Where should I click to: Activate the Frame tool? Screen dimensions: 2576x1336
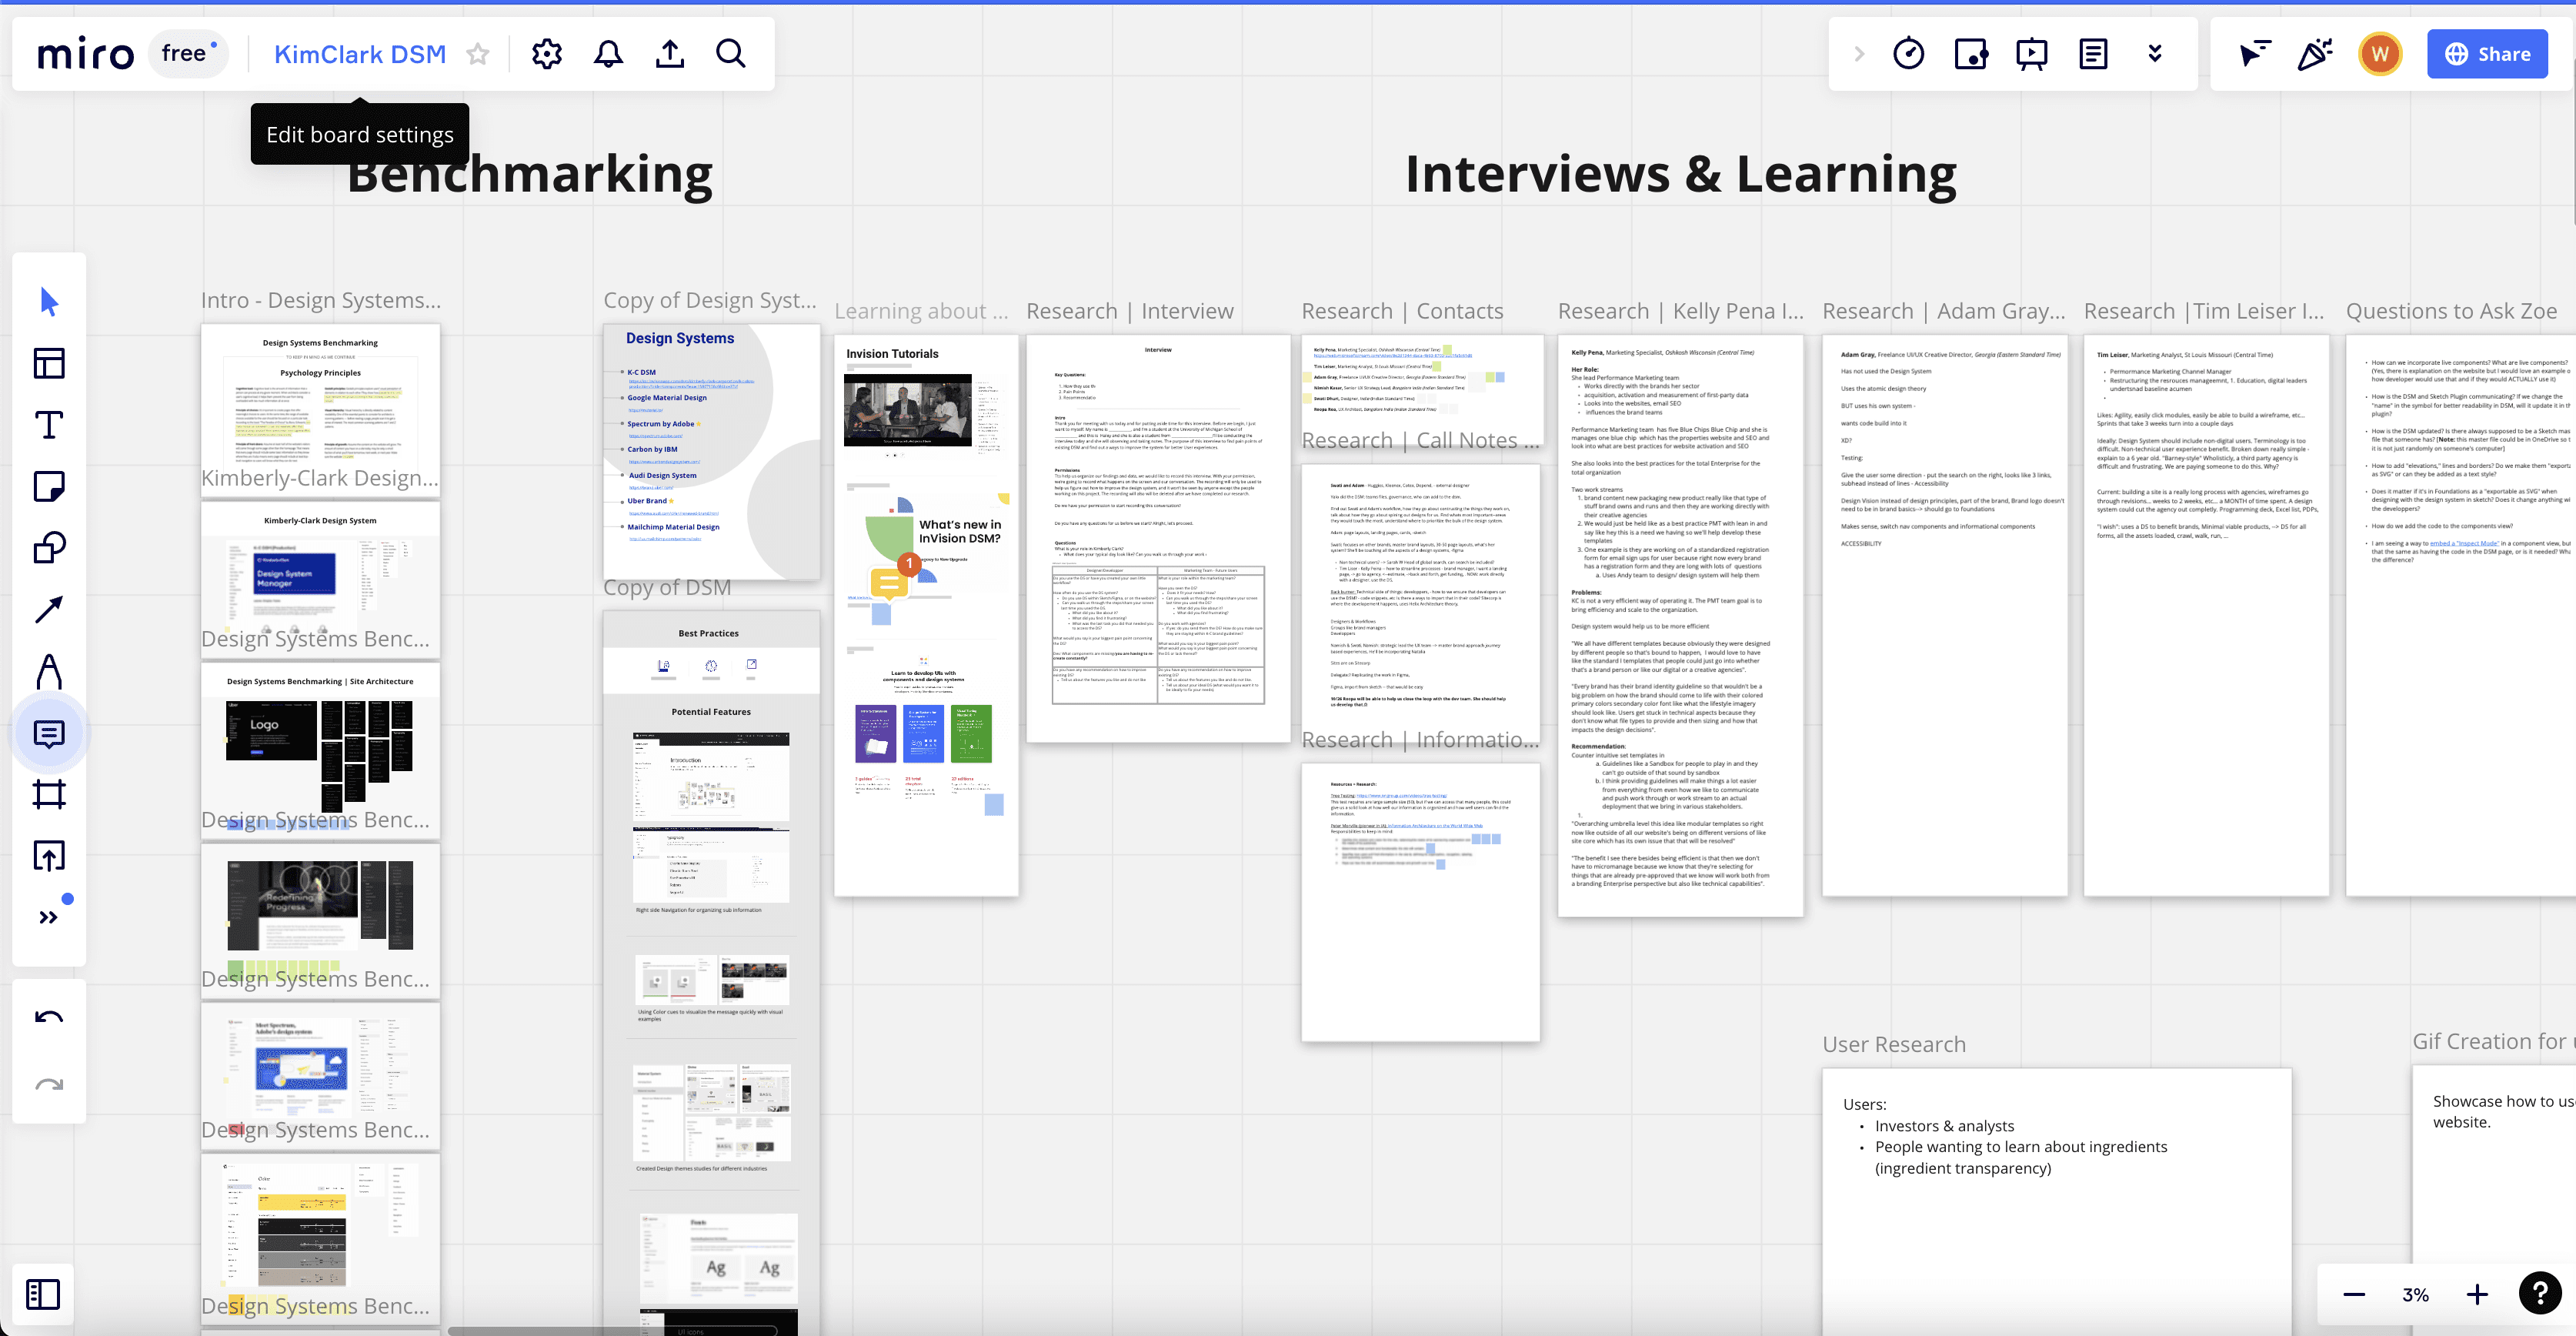49,794
